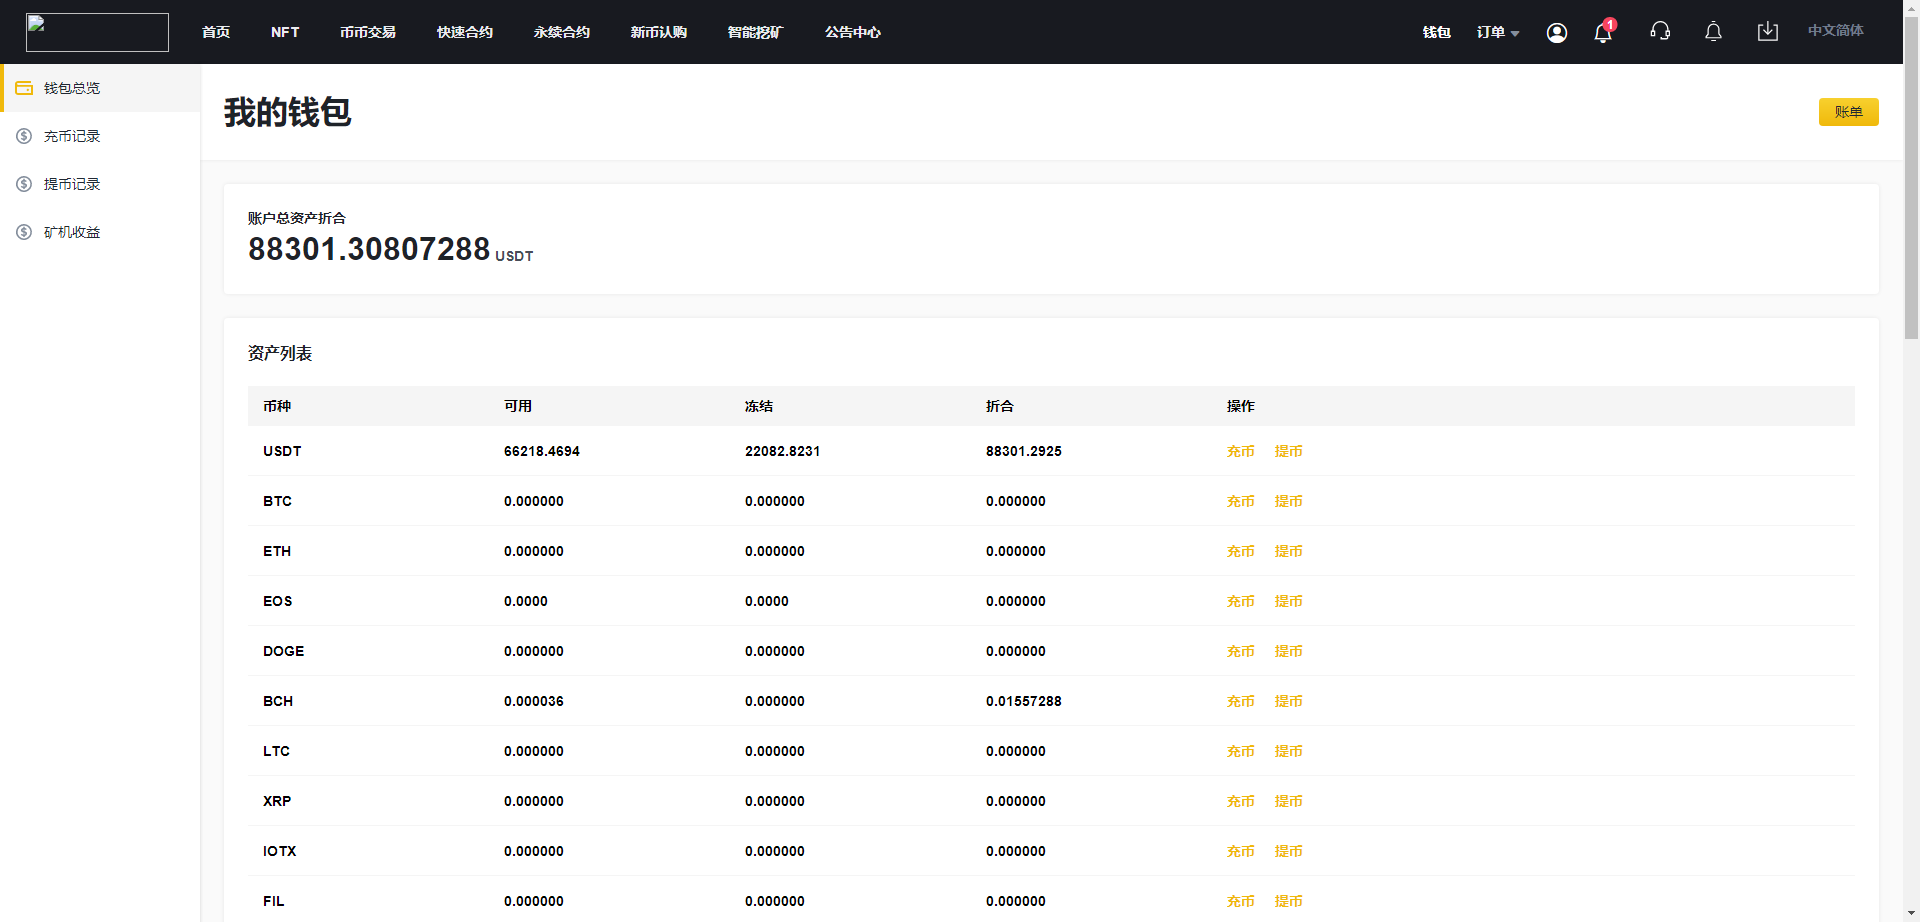Open the NFT navigation item
This screenshot has height=922, width=1920.
(x=285, y=32)
